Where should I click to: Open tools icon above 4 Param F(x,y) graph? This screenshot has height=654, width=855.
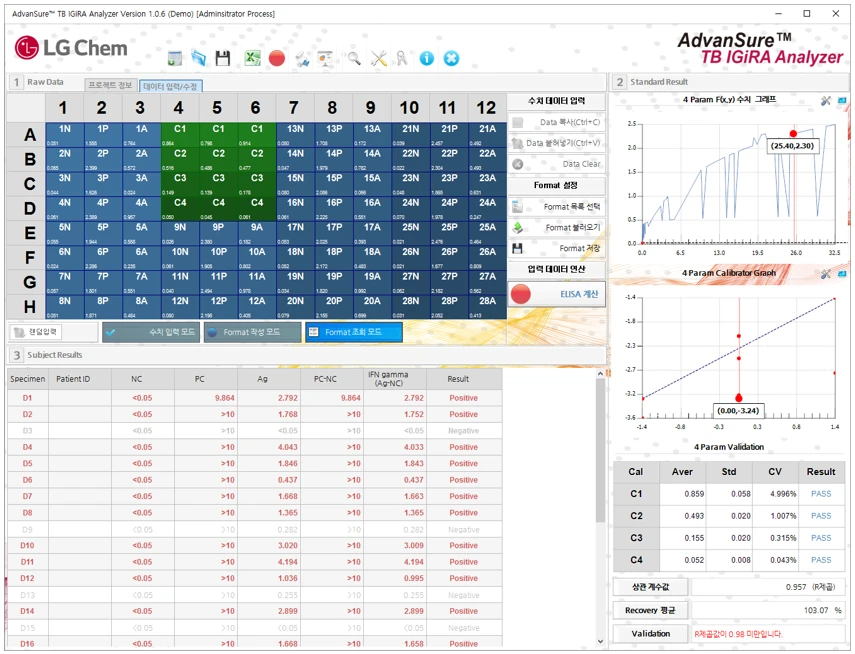click(x=826, y=101)
